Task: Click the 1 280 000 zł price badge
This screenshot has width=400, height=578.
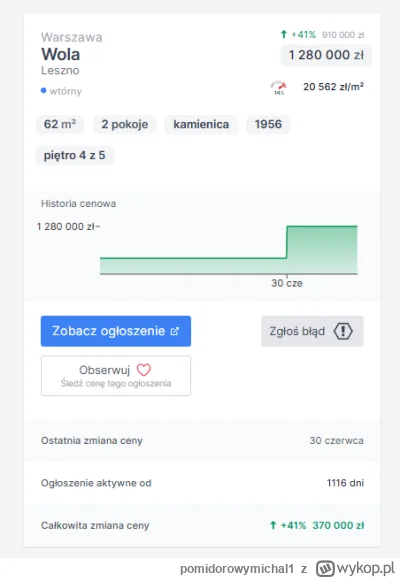Action: (326, 55)
